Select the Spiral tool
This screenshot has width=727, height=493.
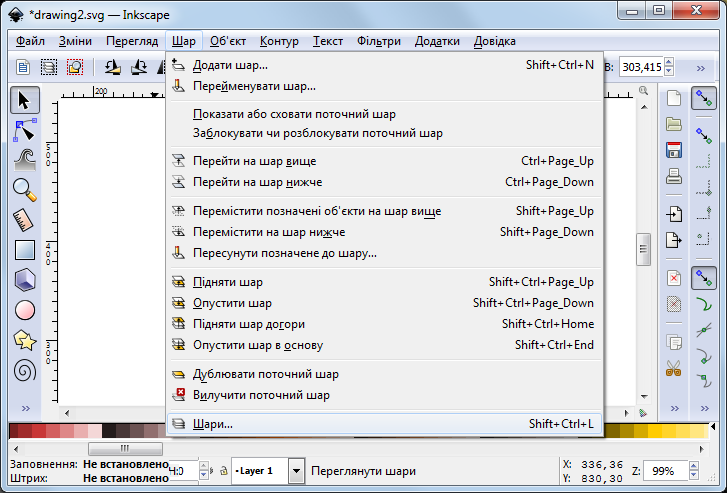(25, 370)
